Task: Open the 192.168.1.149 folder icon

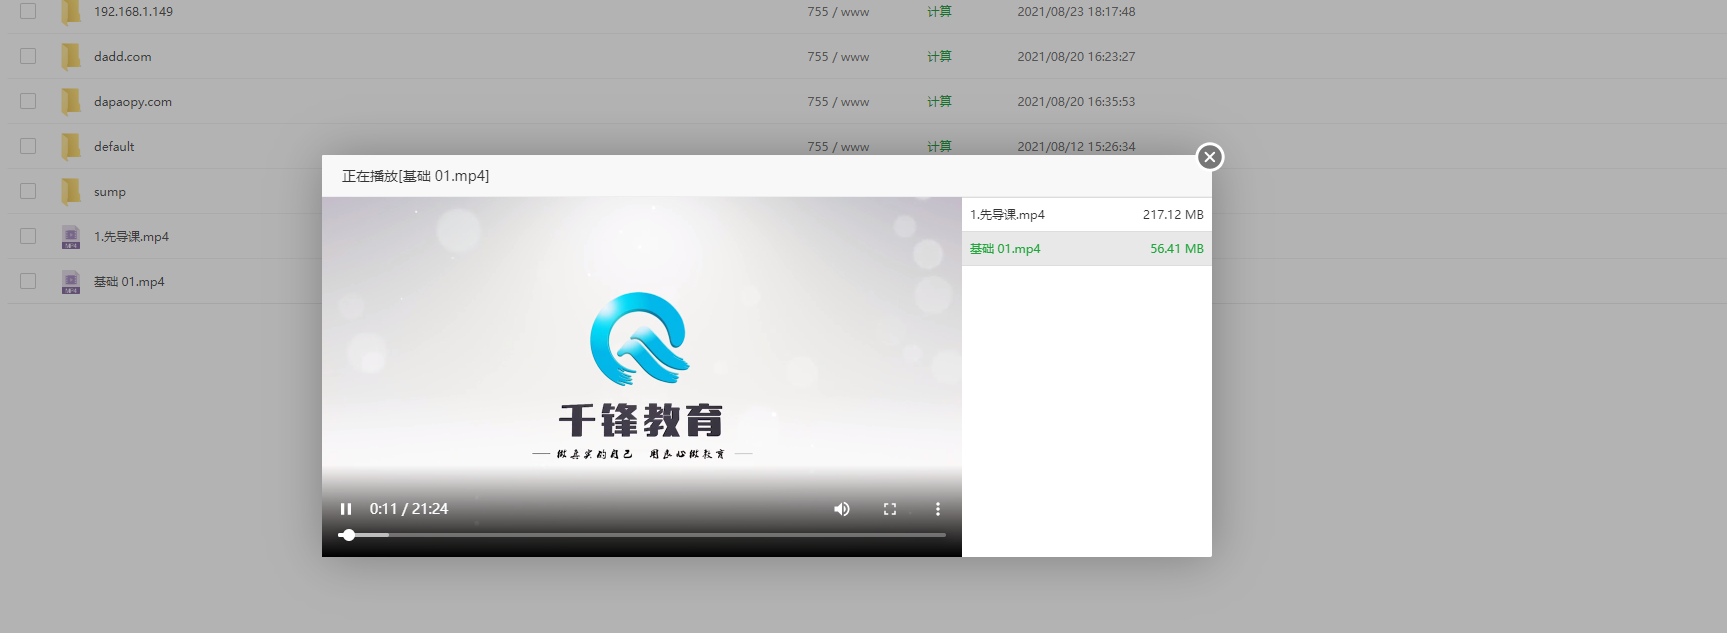Action: 71,12
